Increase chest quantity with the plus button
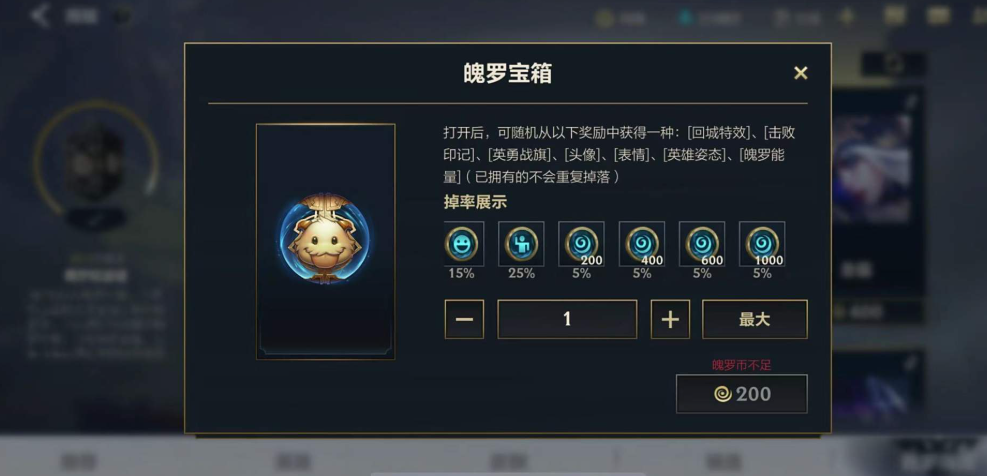 click(x=670, y=319)
